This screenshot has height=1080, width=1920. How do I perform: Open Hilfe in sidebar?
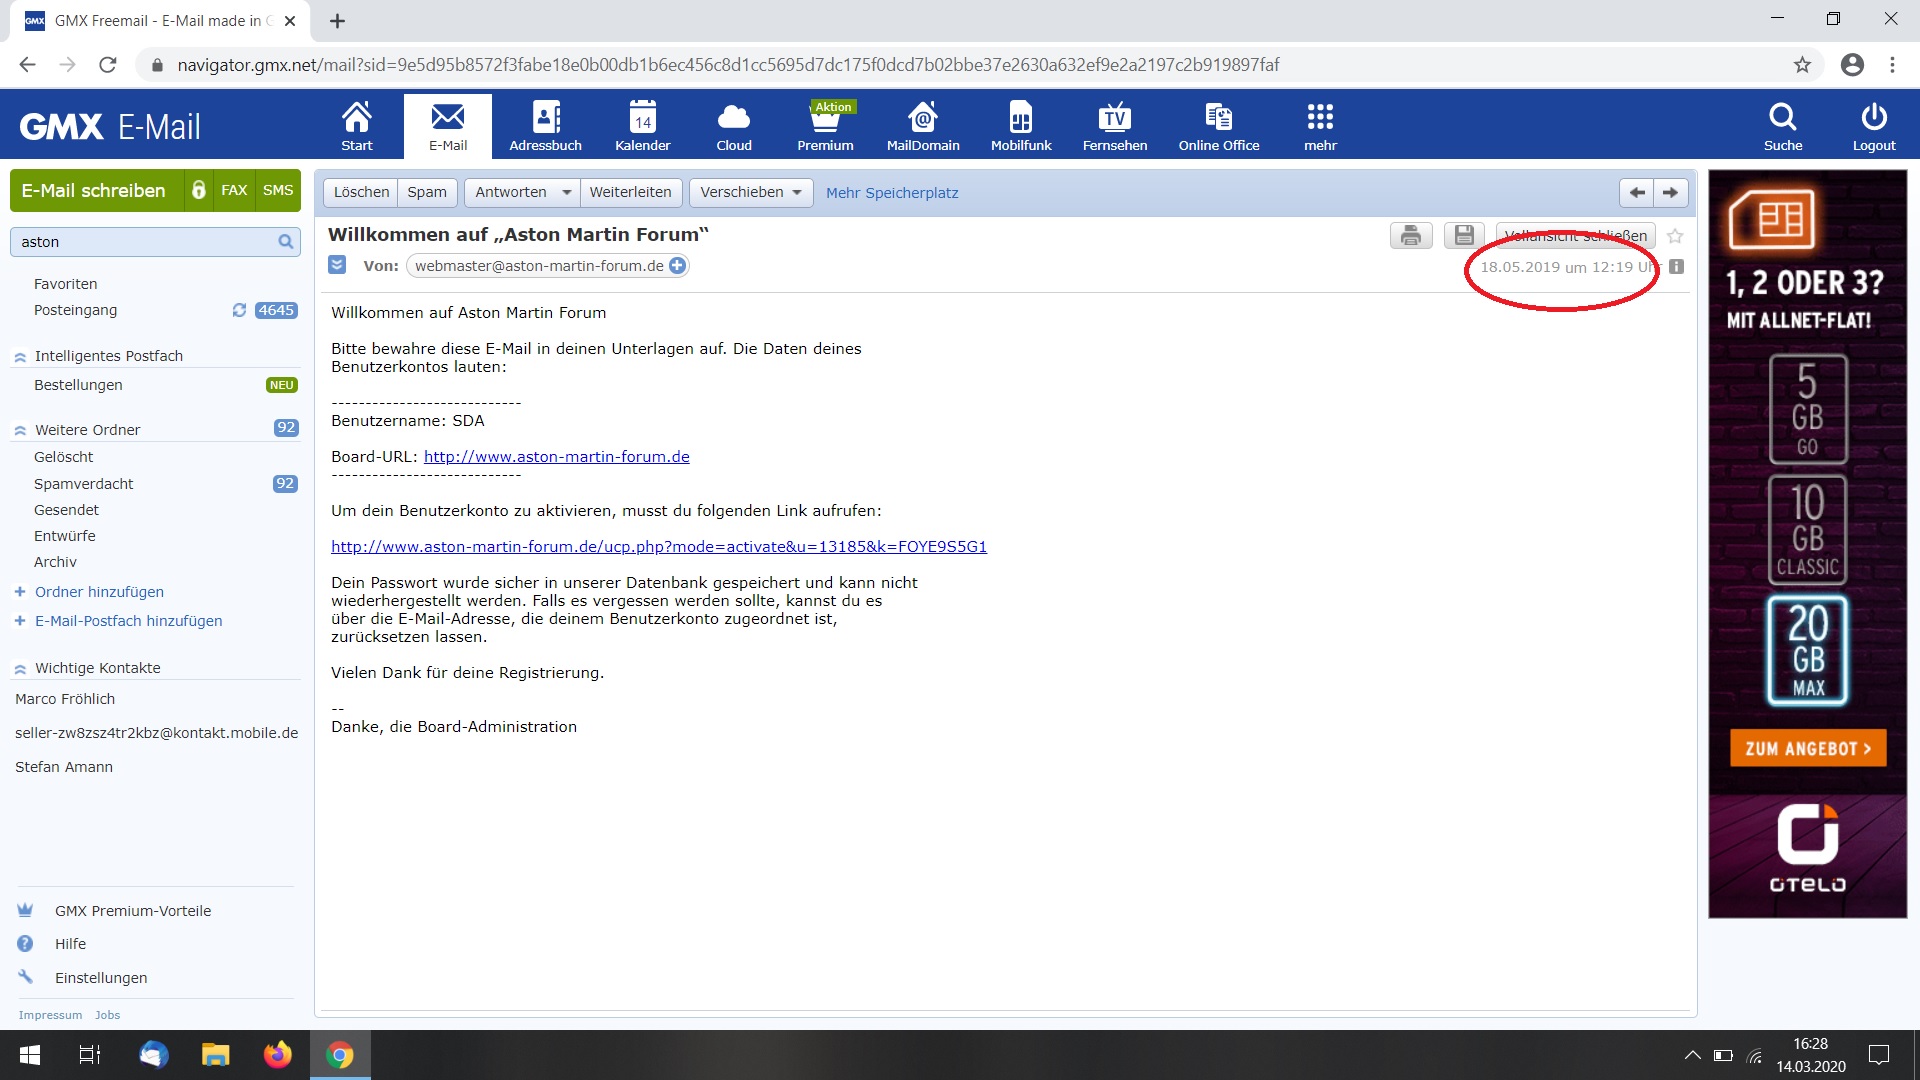[70, 944]
